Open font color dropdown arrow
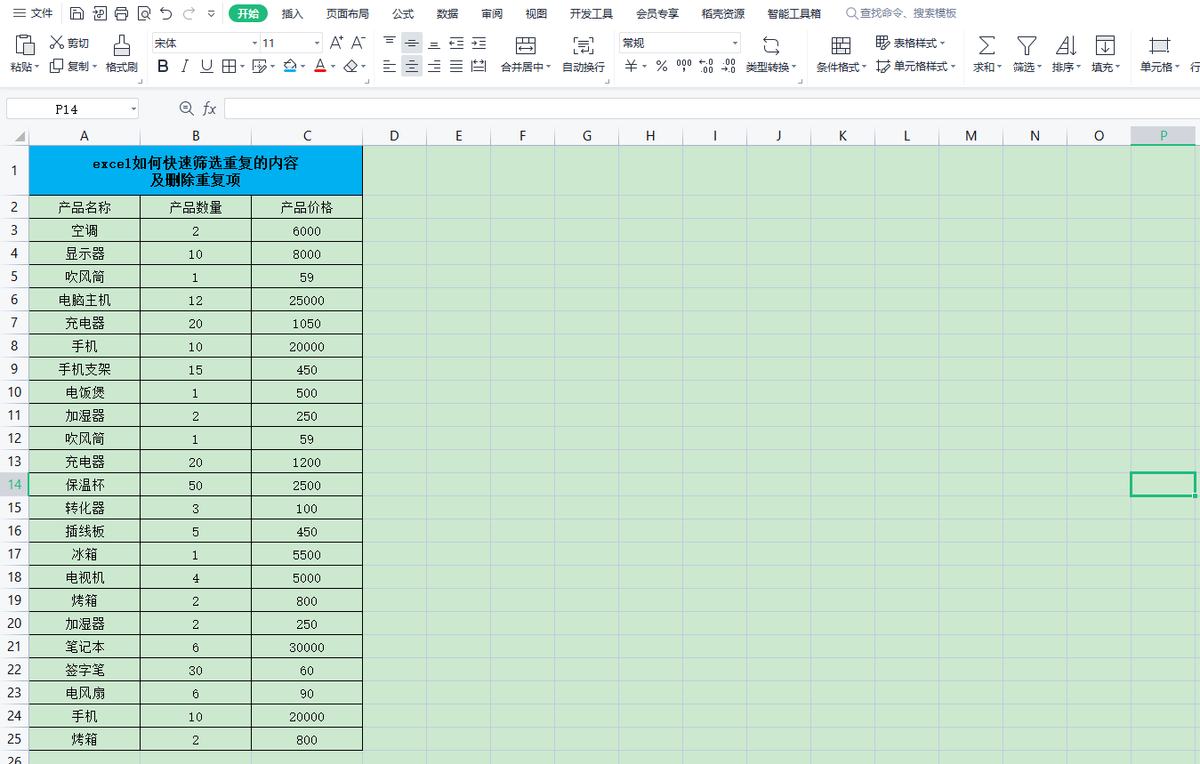 [x=333, y=67]
